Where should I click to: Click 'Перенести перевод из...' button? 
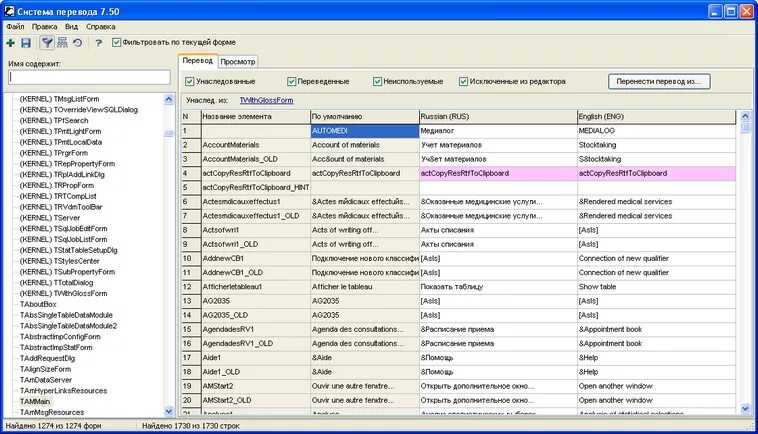click(658, 82)
